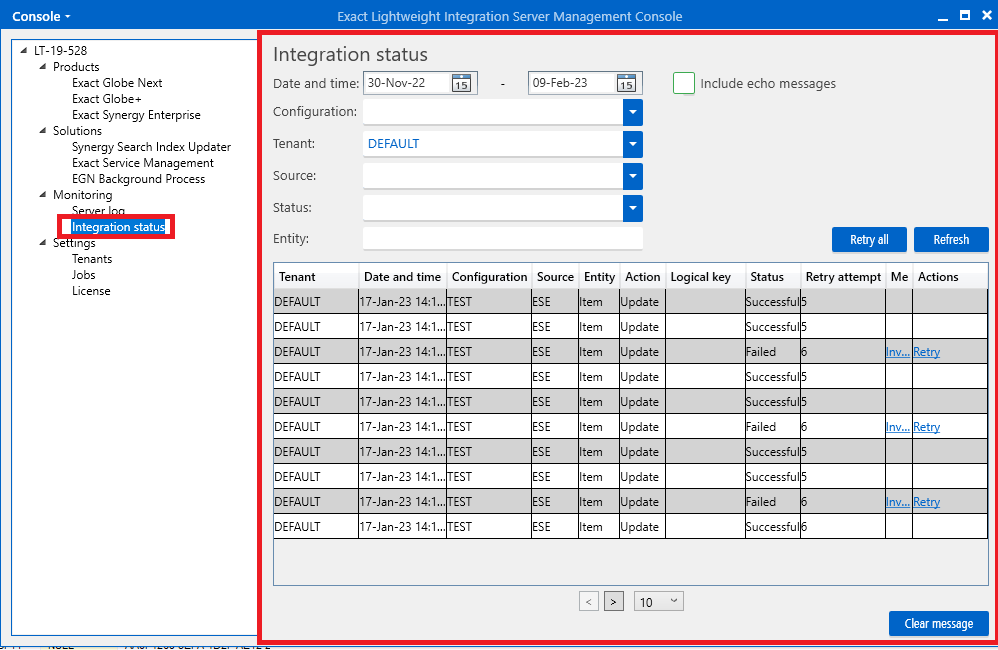Open the Configuration dropdown
The image size is (998, 650).
(x=633, y=112)
